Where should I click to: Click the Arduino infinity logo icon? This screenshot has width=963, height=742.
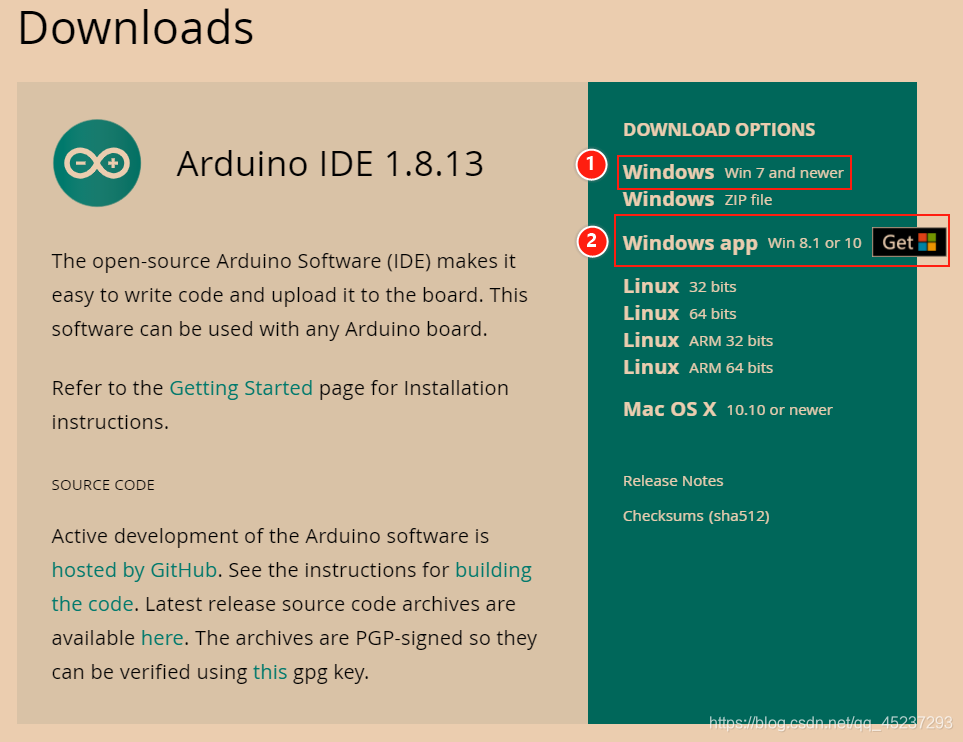(x=97, y=163)
